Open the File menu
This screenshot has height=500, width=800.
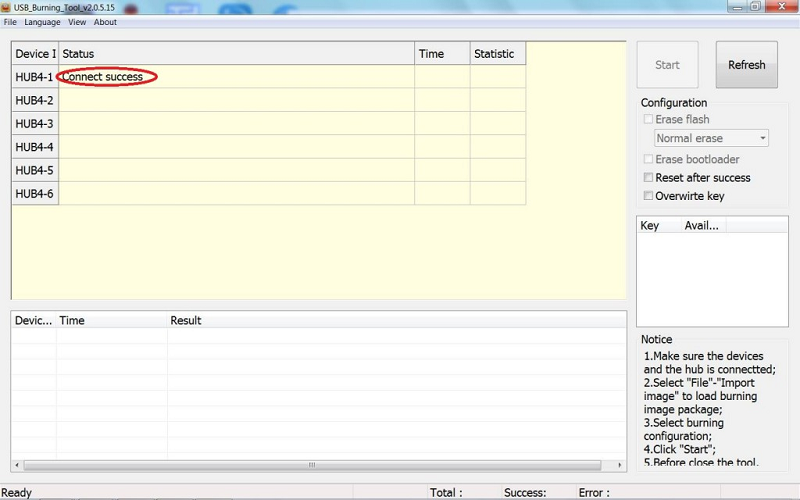pyautogui.click(x=10, y=22)
